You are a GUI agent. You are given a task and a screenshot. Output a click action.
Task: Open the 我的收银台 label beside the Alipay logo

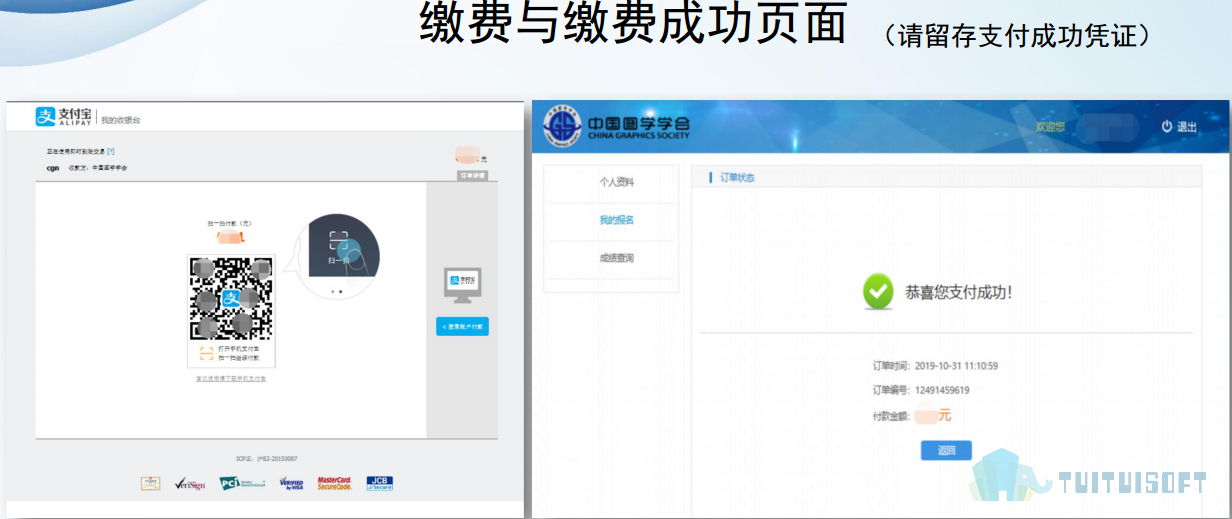click(x=121, y=120)
